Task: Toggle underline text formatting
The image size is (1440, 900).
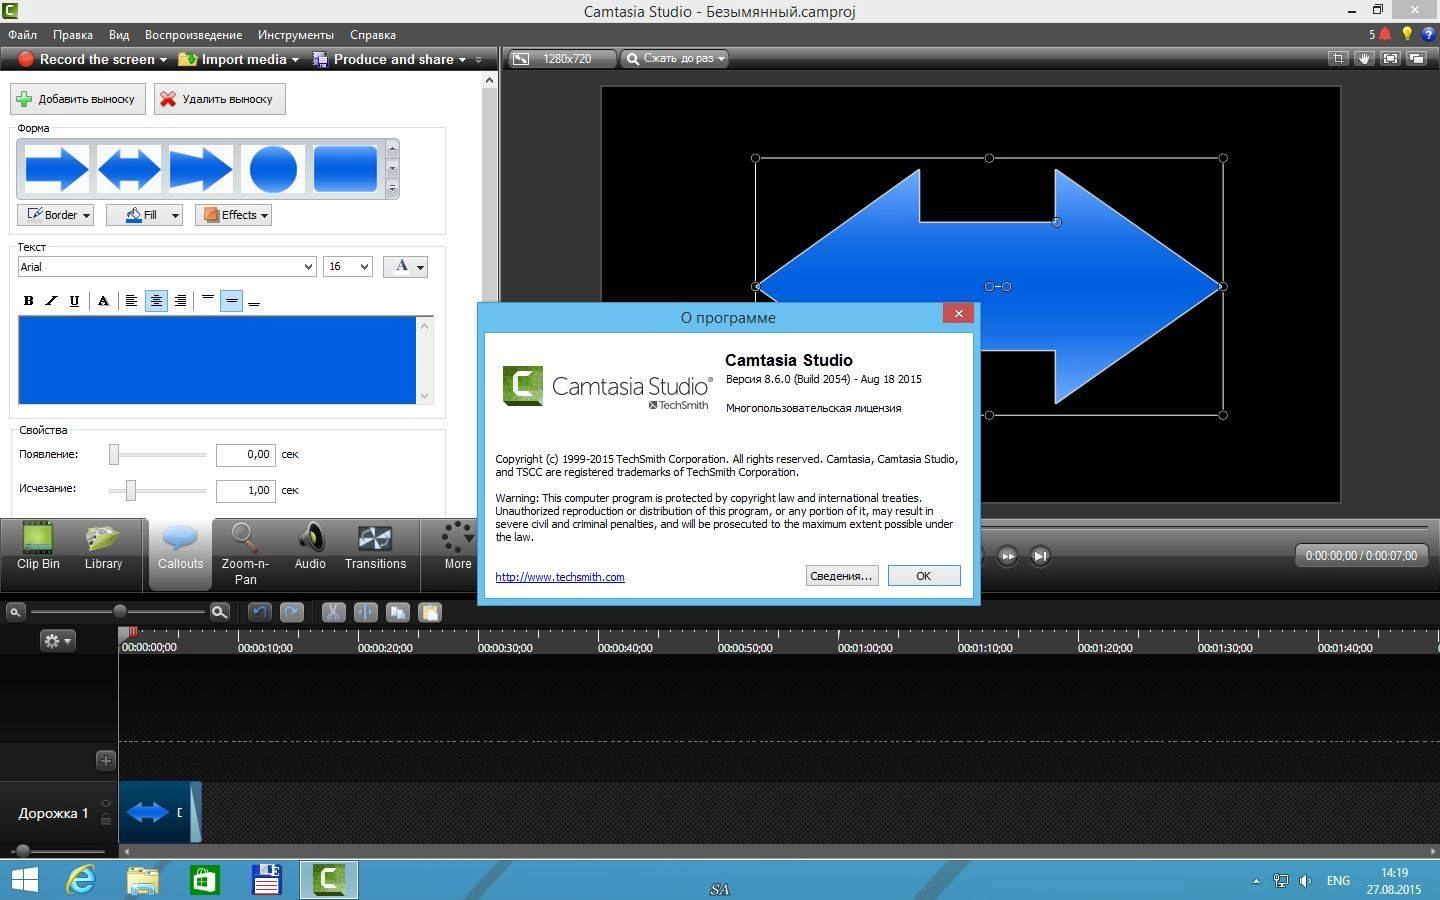Action: tap(74, 300)
